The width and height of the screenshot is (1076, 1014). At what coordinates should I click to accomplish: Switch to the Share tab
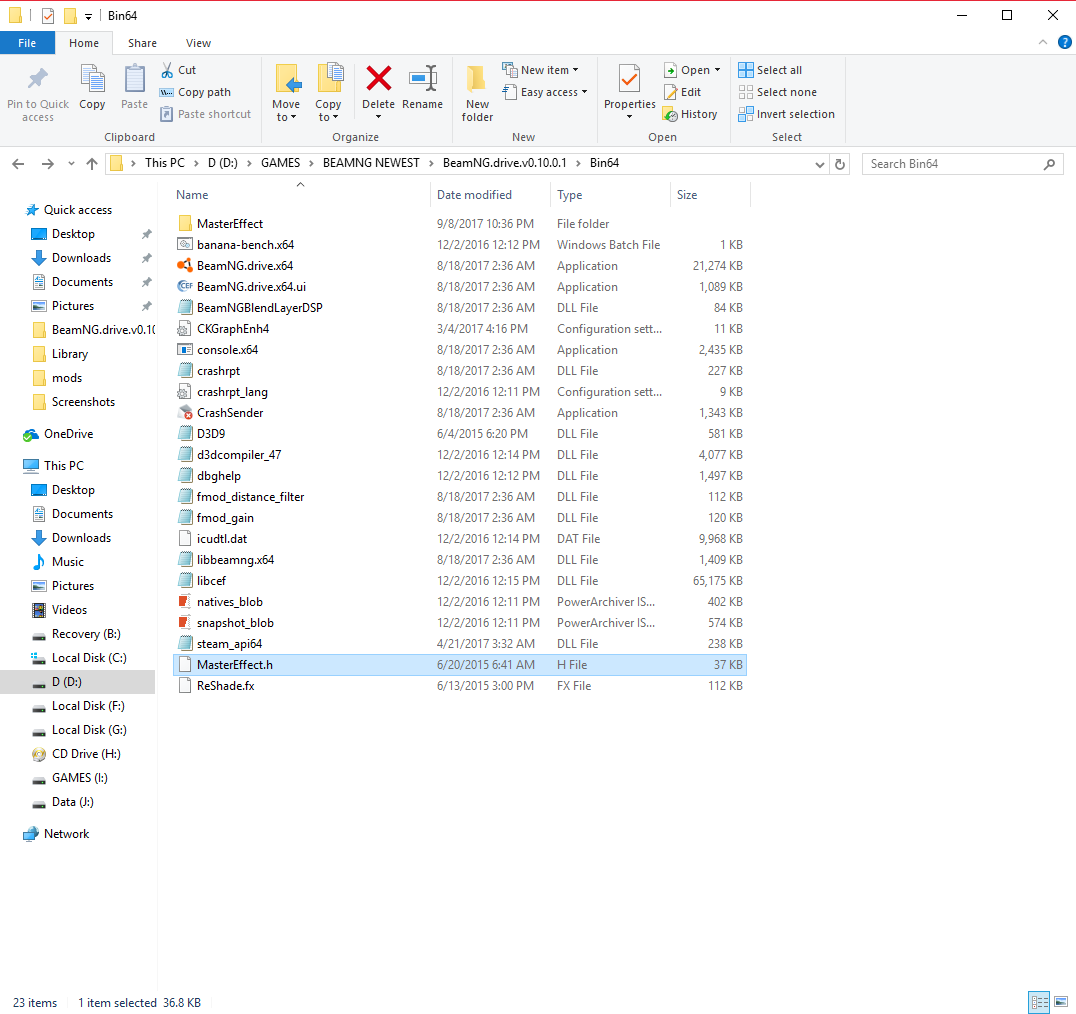tap(142, 43)
